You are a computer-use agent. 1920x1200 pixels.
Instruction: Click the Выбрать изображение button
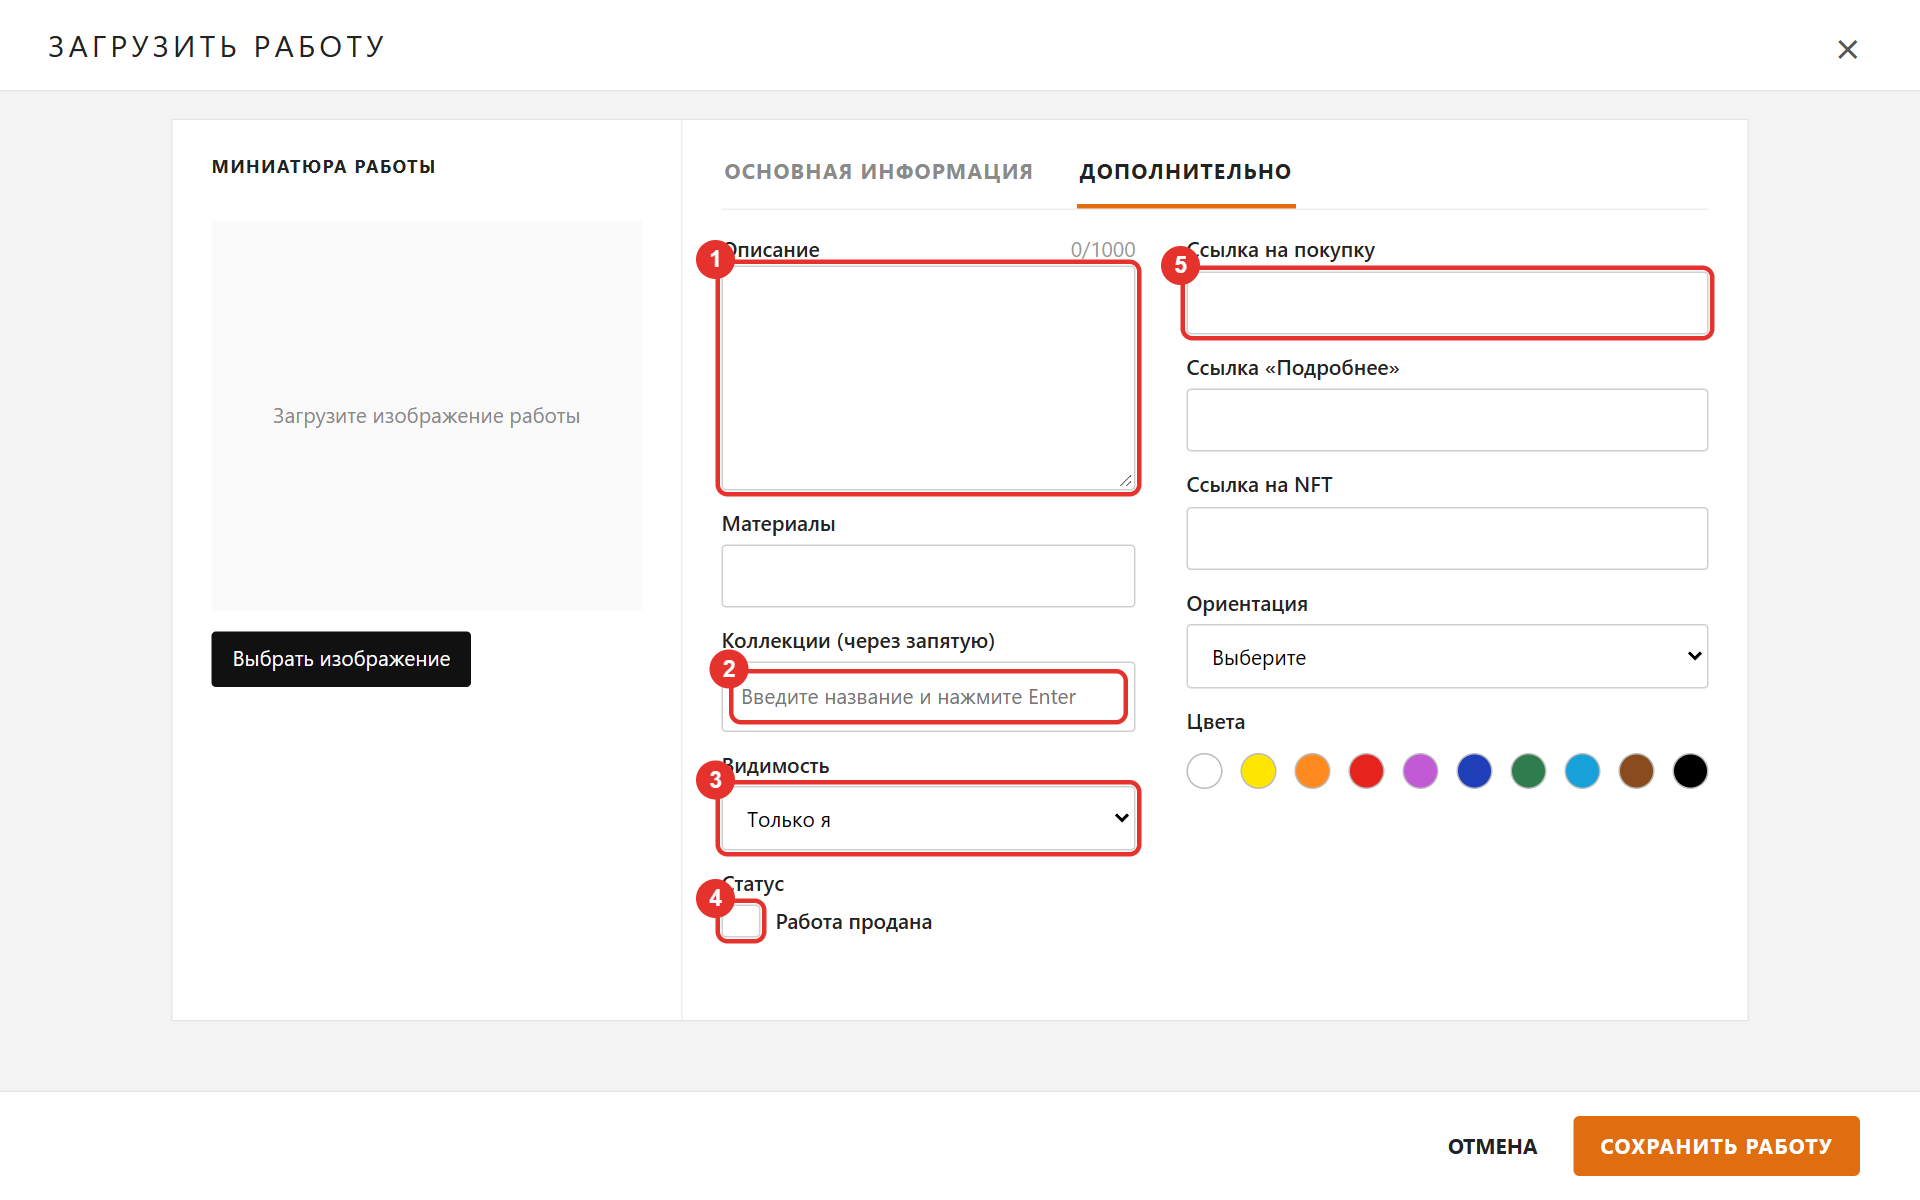341,659
